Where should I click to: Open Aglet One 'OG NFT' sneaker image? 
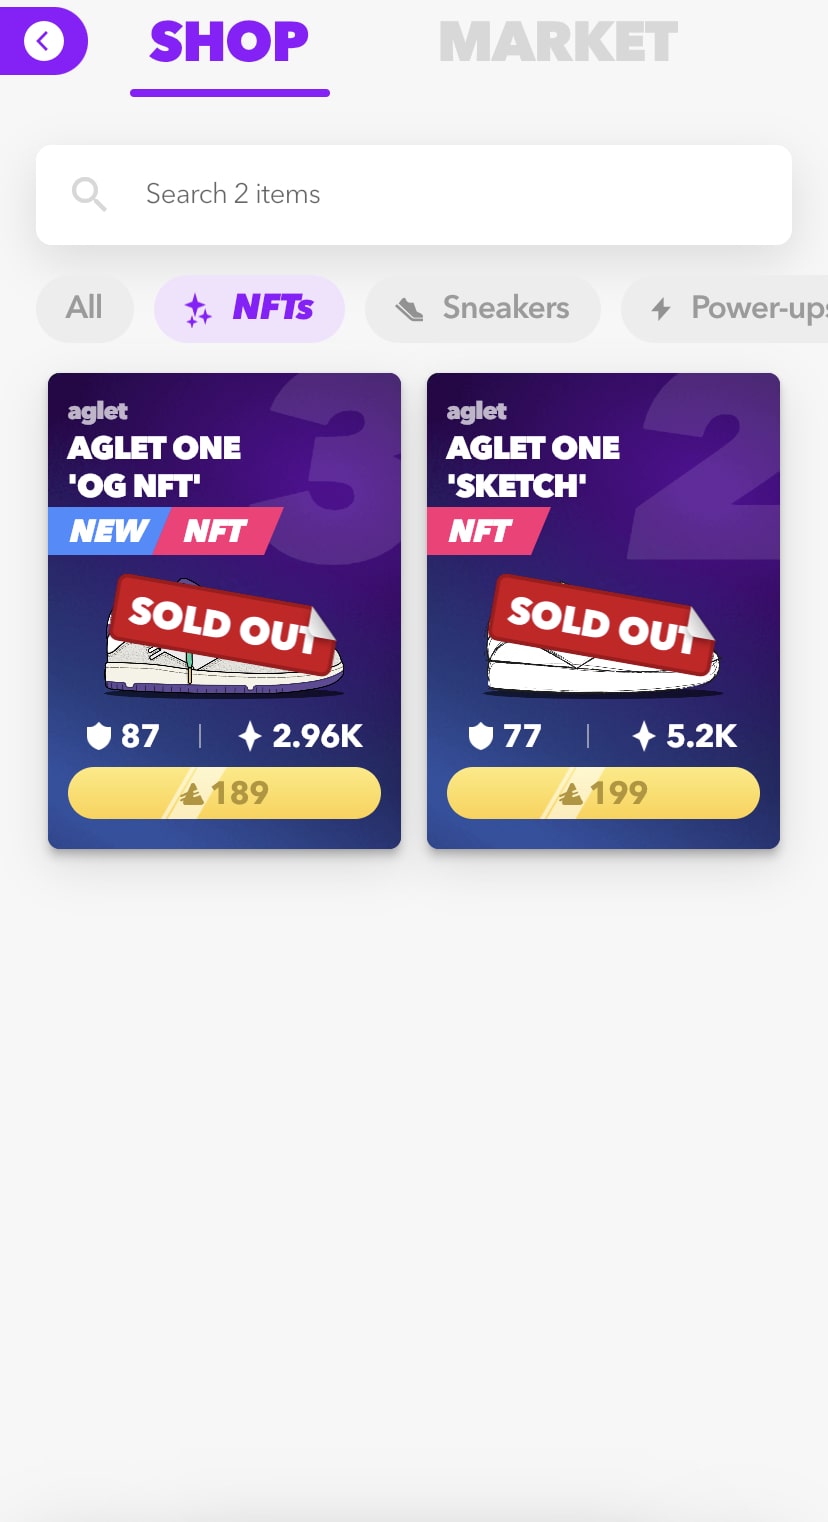tap(224, 640)
